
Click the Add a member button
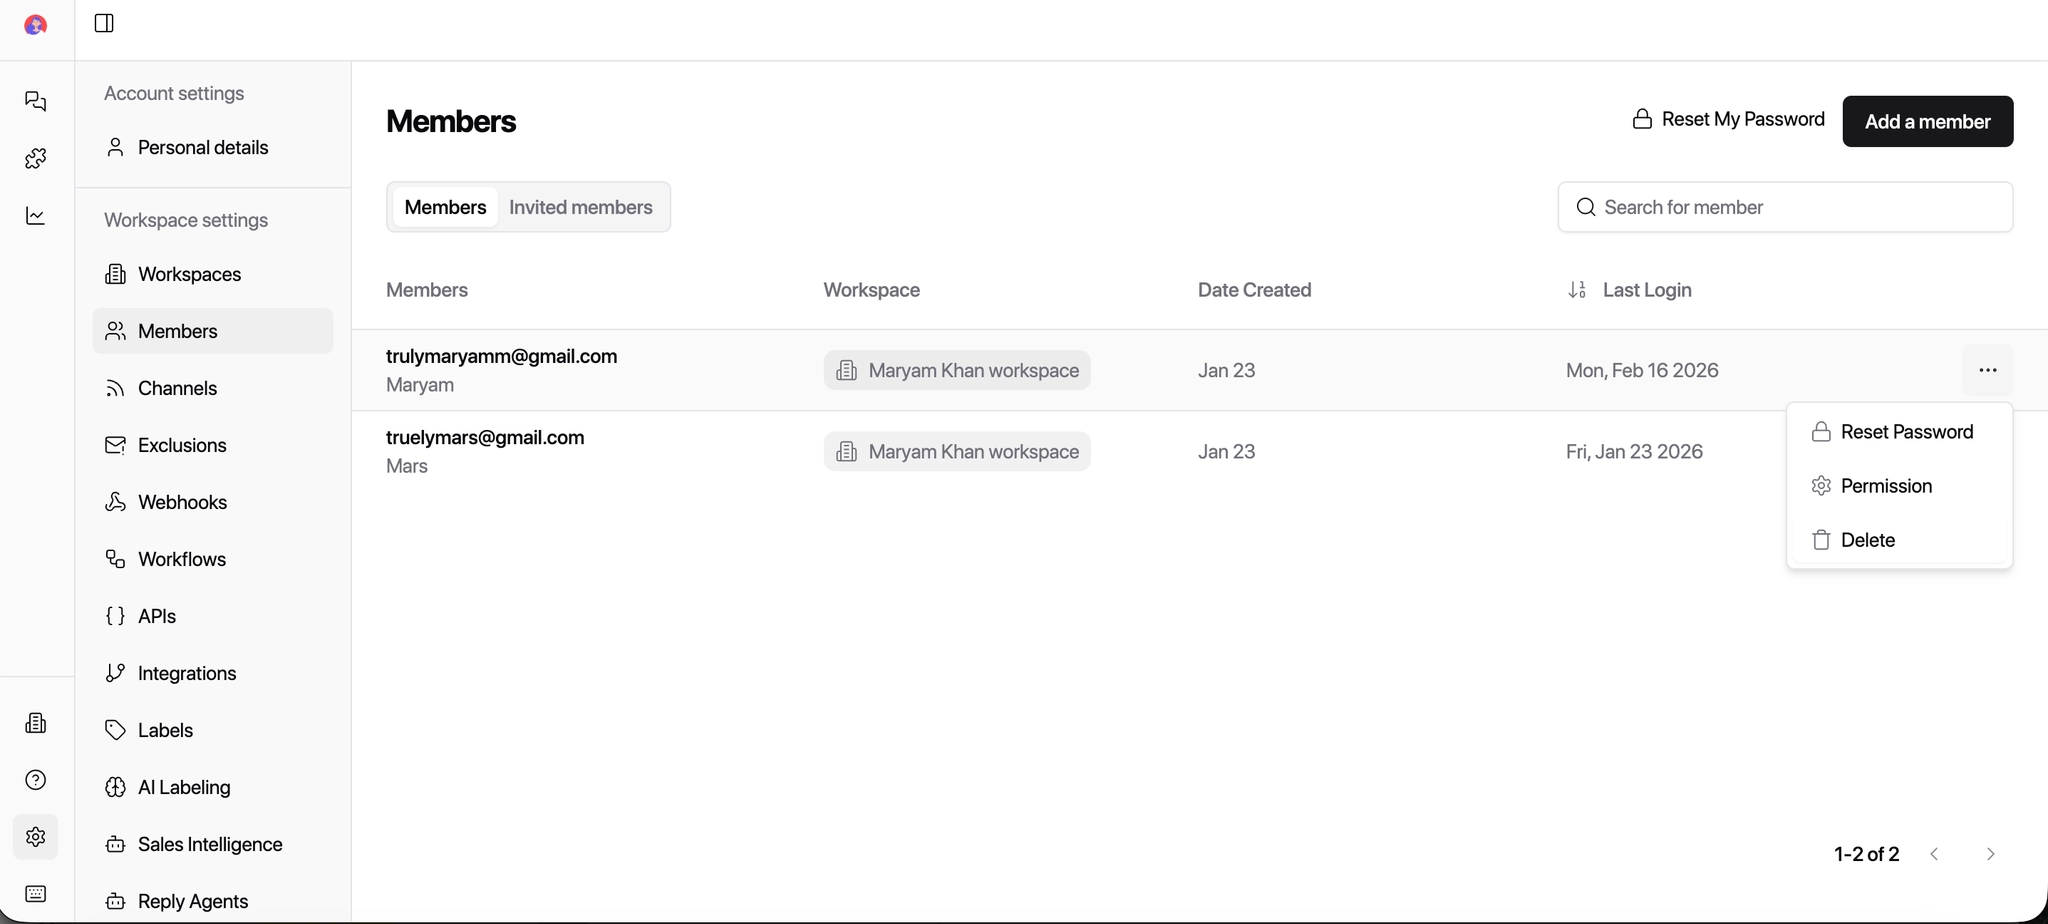1927,121
